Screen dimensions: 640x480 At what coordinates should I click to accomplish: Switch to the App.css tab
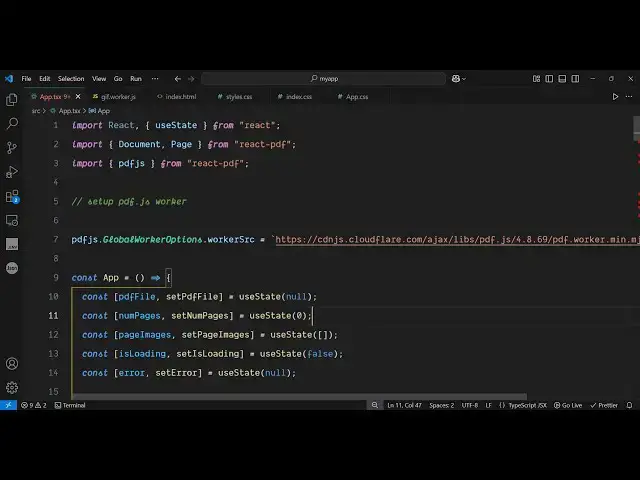pos(353,97)
